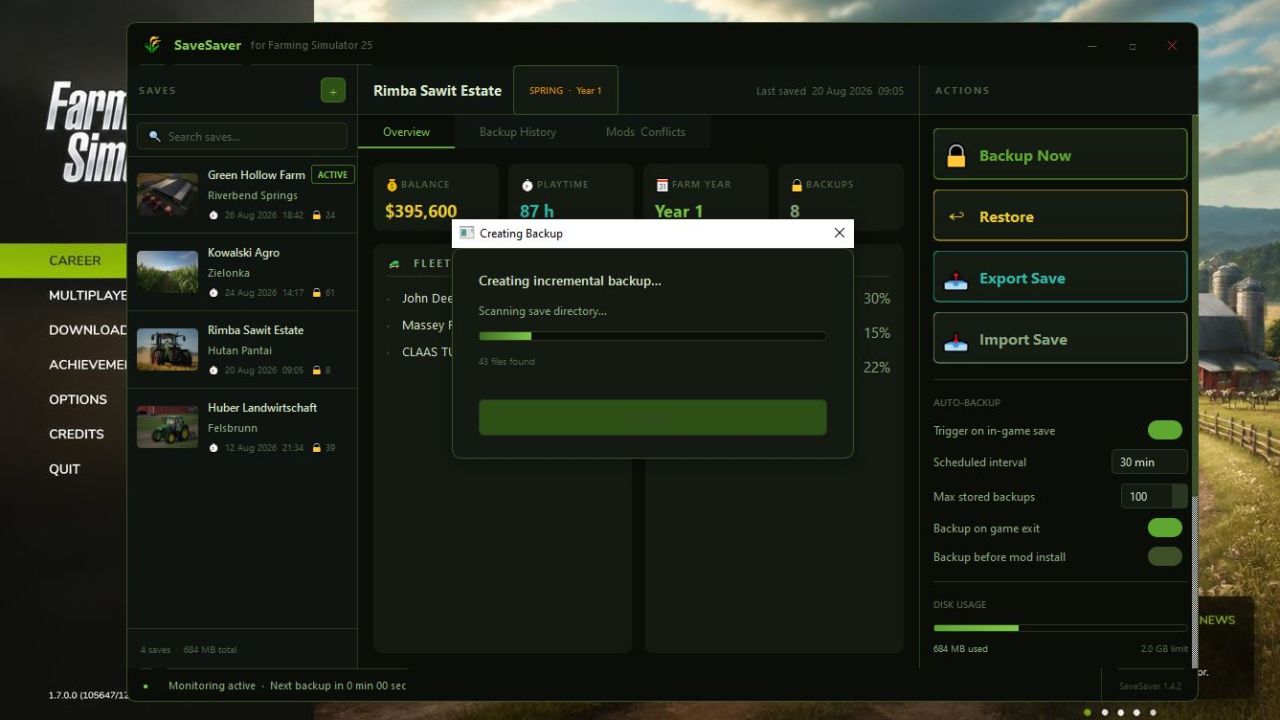This screenshot has width=1280, height=720.
Task: Click the wide green button in backup dialog
Action: [653, 417]
